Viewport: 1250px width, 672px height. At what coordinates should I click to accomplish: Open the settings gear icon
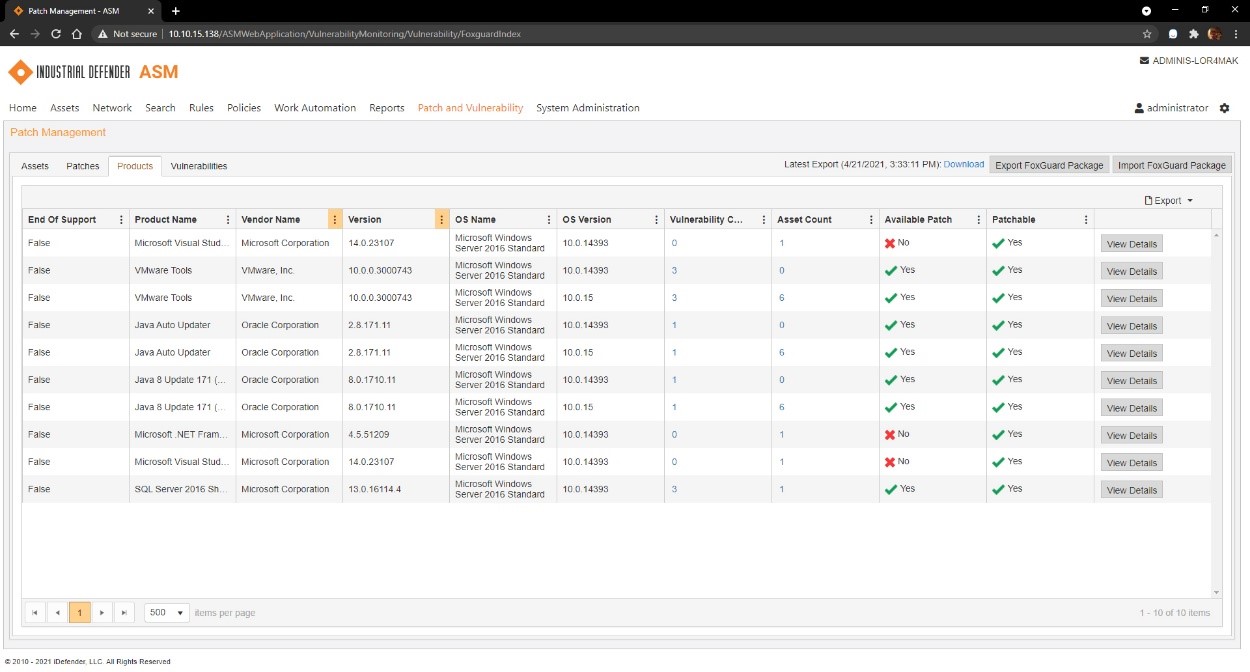click(x=1225, y=108)
